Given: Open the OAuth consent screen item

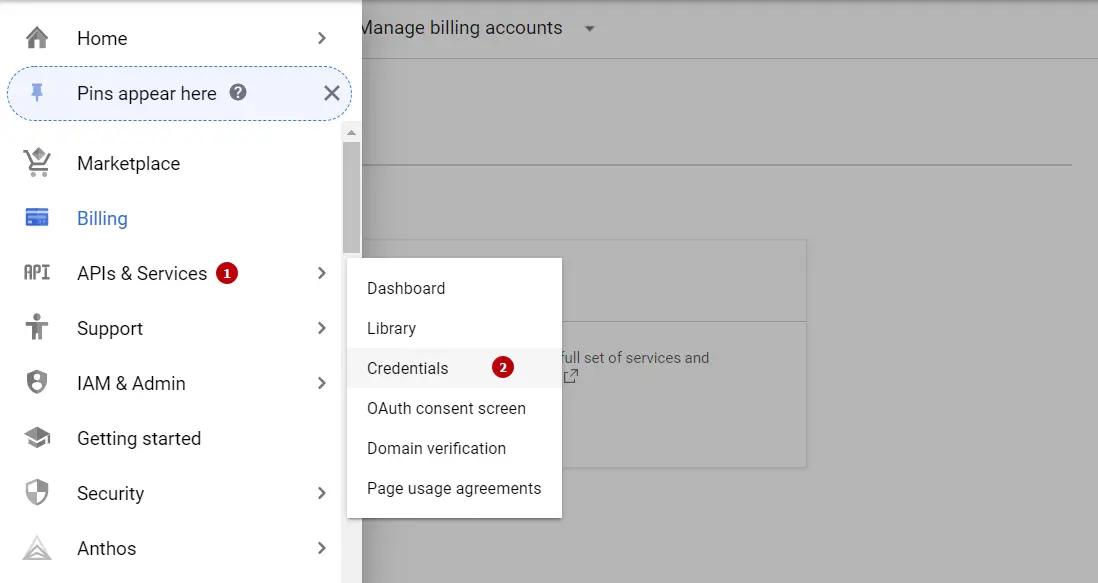Looking at the screenshot, I should [x=446, y=408].
